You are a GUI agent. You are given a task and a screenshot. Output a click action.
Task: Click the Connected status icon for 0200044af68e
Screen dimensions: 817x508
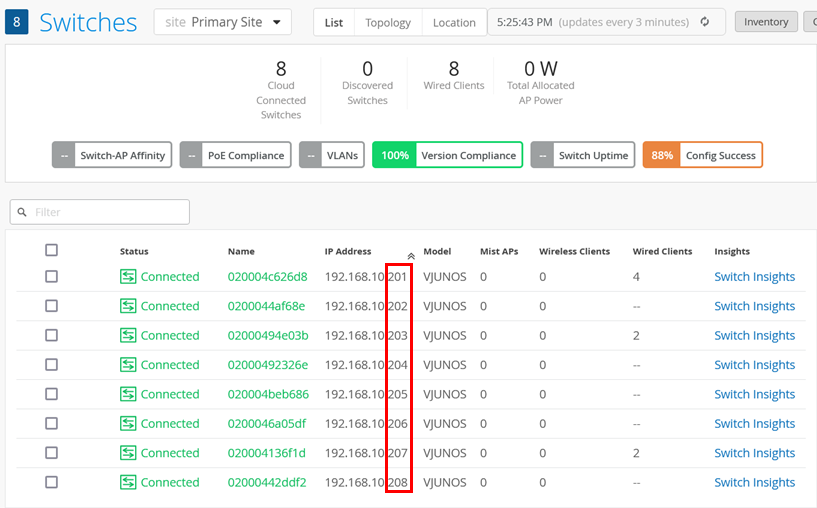click(128, 306)
